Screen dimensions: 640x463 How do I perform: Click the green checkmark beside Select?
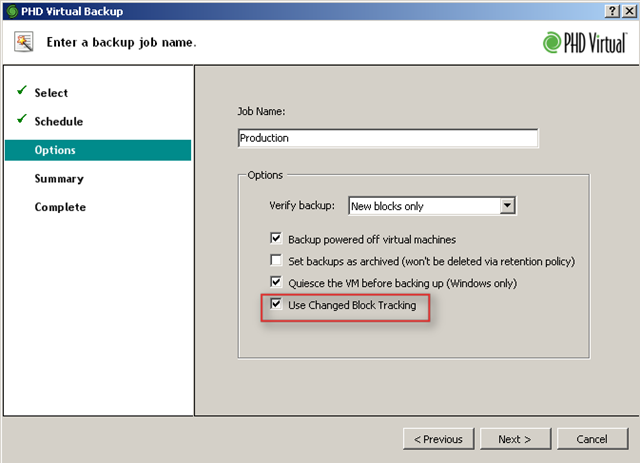(x=21, y=92)
